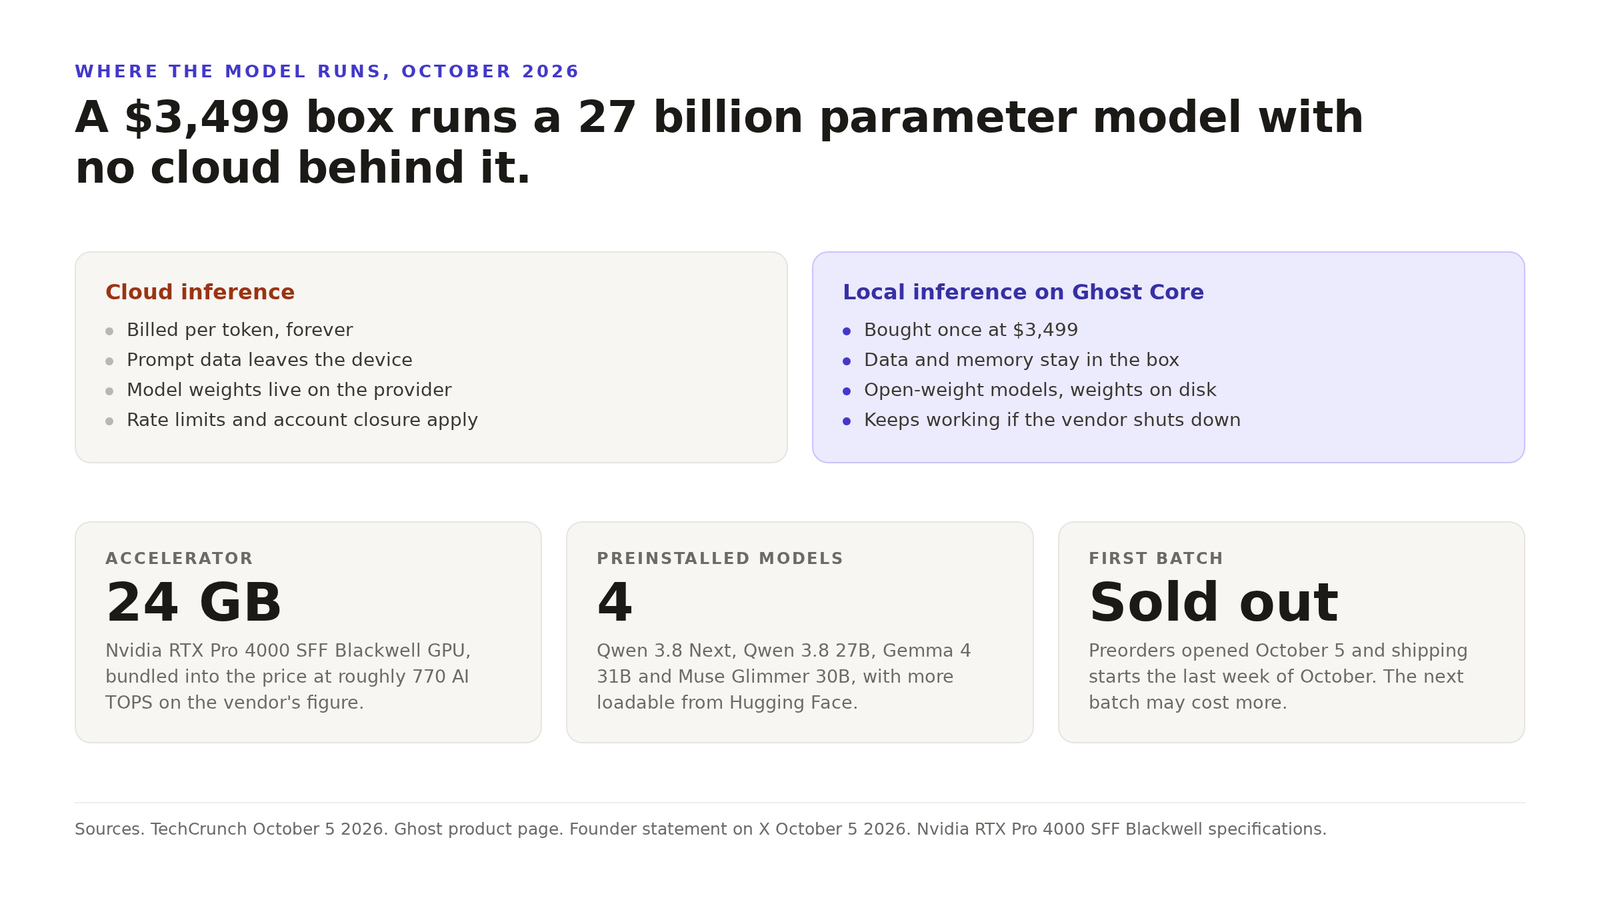Select the "24 GB" stat value

(x=194, y=603)
